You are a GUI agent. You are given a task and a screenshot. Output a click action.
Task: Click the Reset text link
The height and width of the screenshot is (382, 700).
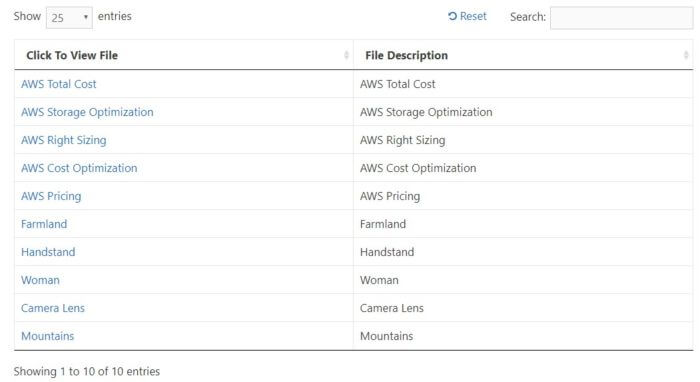click(x=473, y=16)
